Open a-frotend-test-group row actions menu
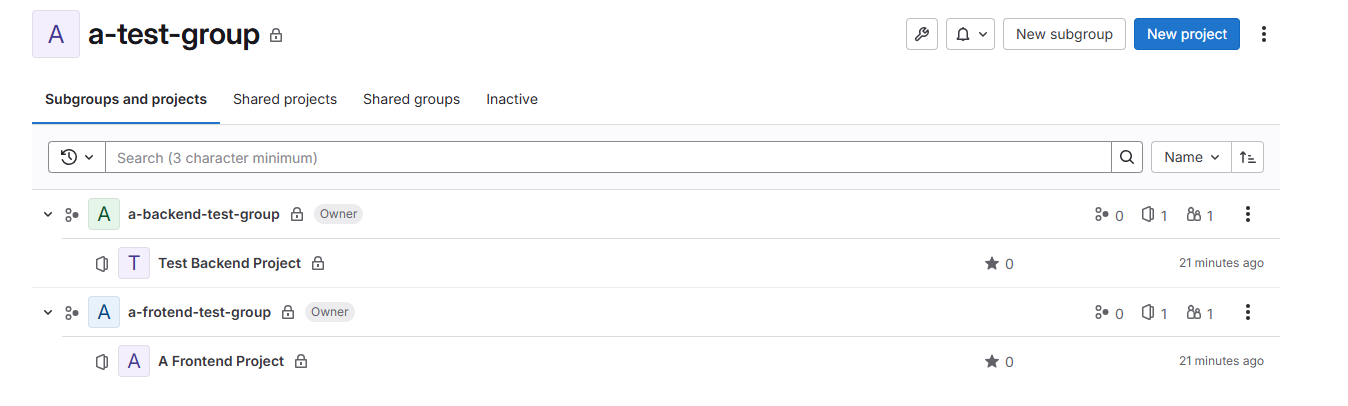Viewport: 1348px width, 406px height. [x=1247, y=312]
